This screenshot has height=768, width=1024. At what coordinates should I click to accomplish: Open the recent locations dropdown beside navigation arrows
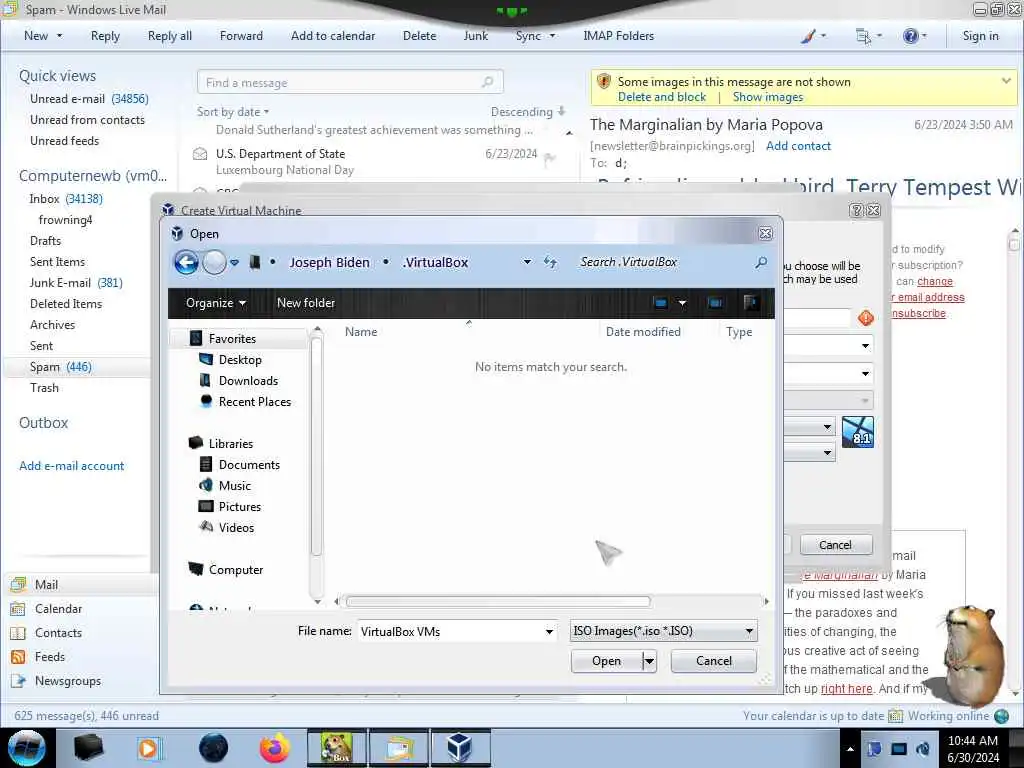click(234, 263)
